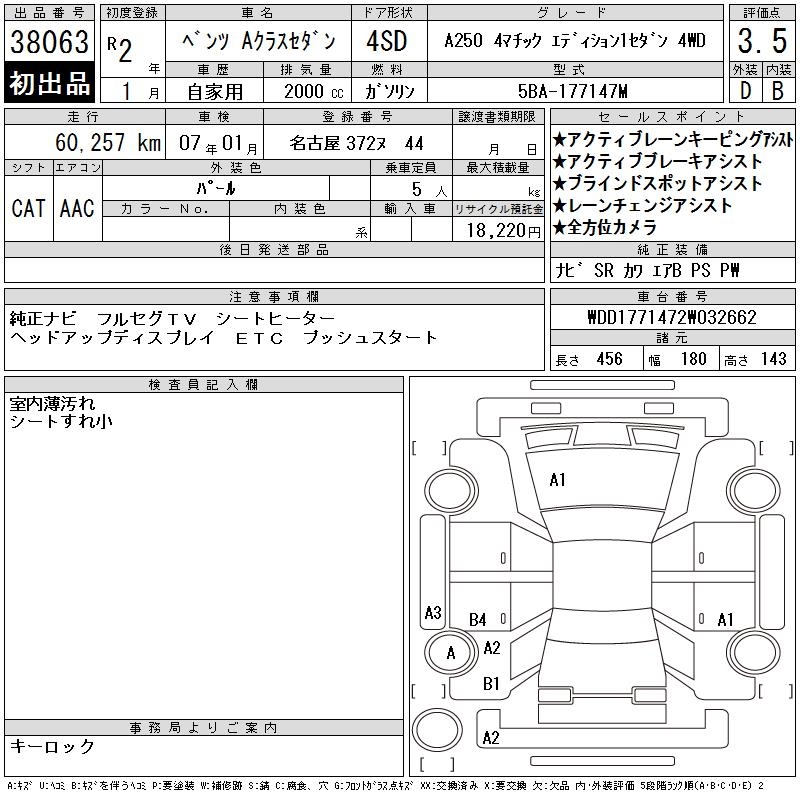Click exterior grade D
The image size is (800, 800).
[x=745, y=91]
